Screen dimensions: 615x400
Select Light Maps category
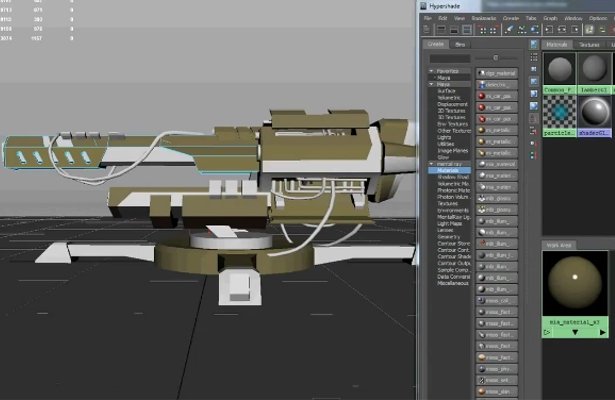coord(449,224)
